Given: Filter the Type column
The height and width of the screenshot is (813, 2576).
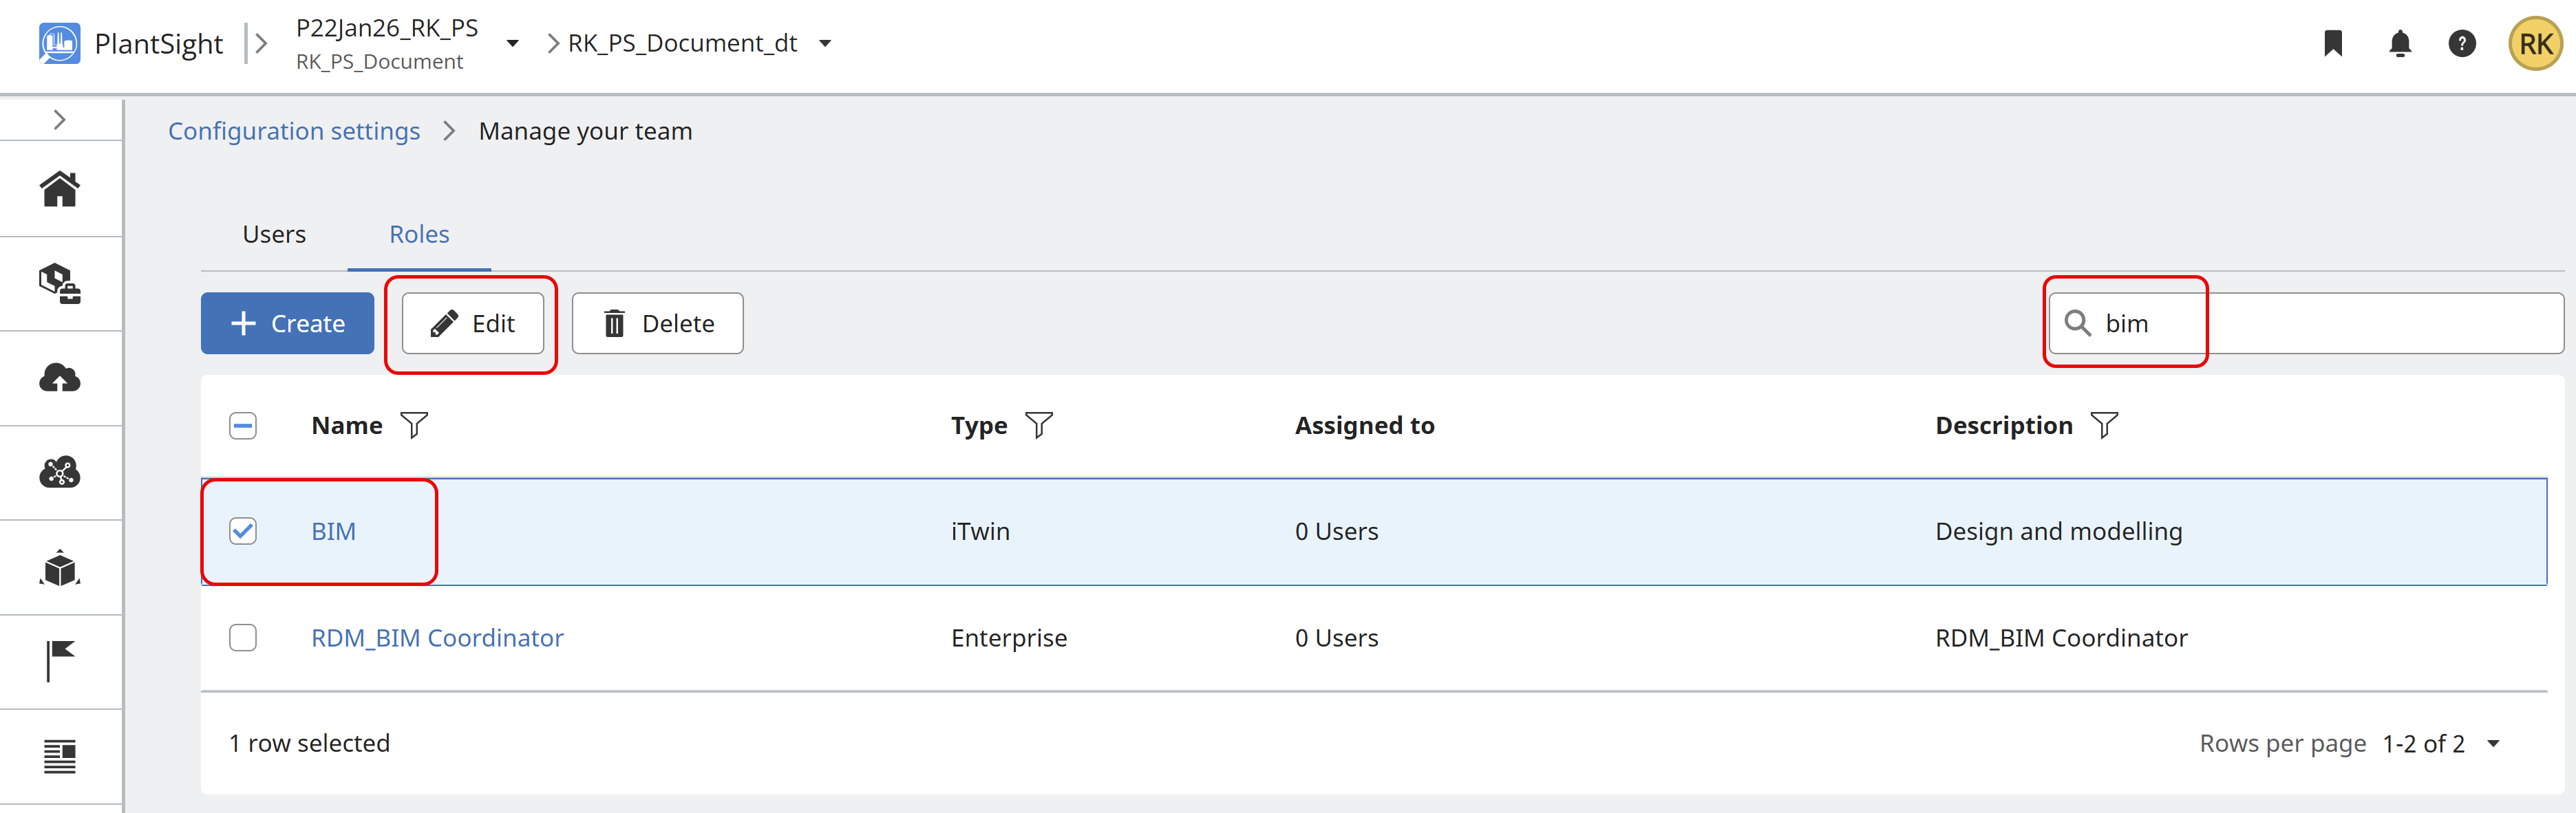Looking at the screenshot, I should [1039, 426].
